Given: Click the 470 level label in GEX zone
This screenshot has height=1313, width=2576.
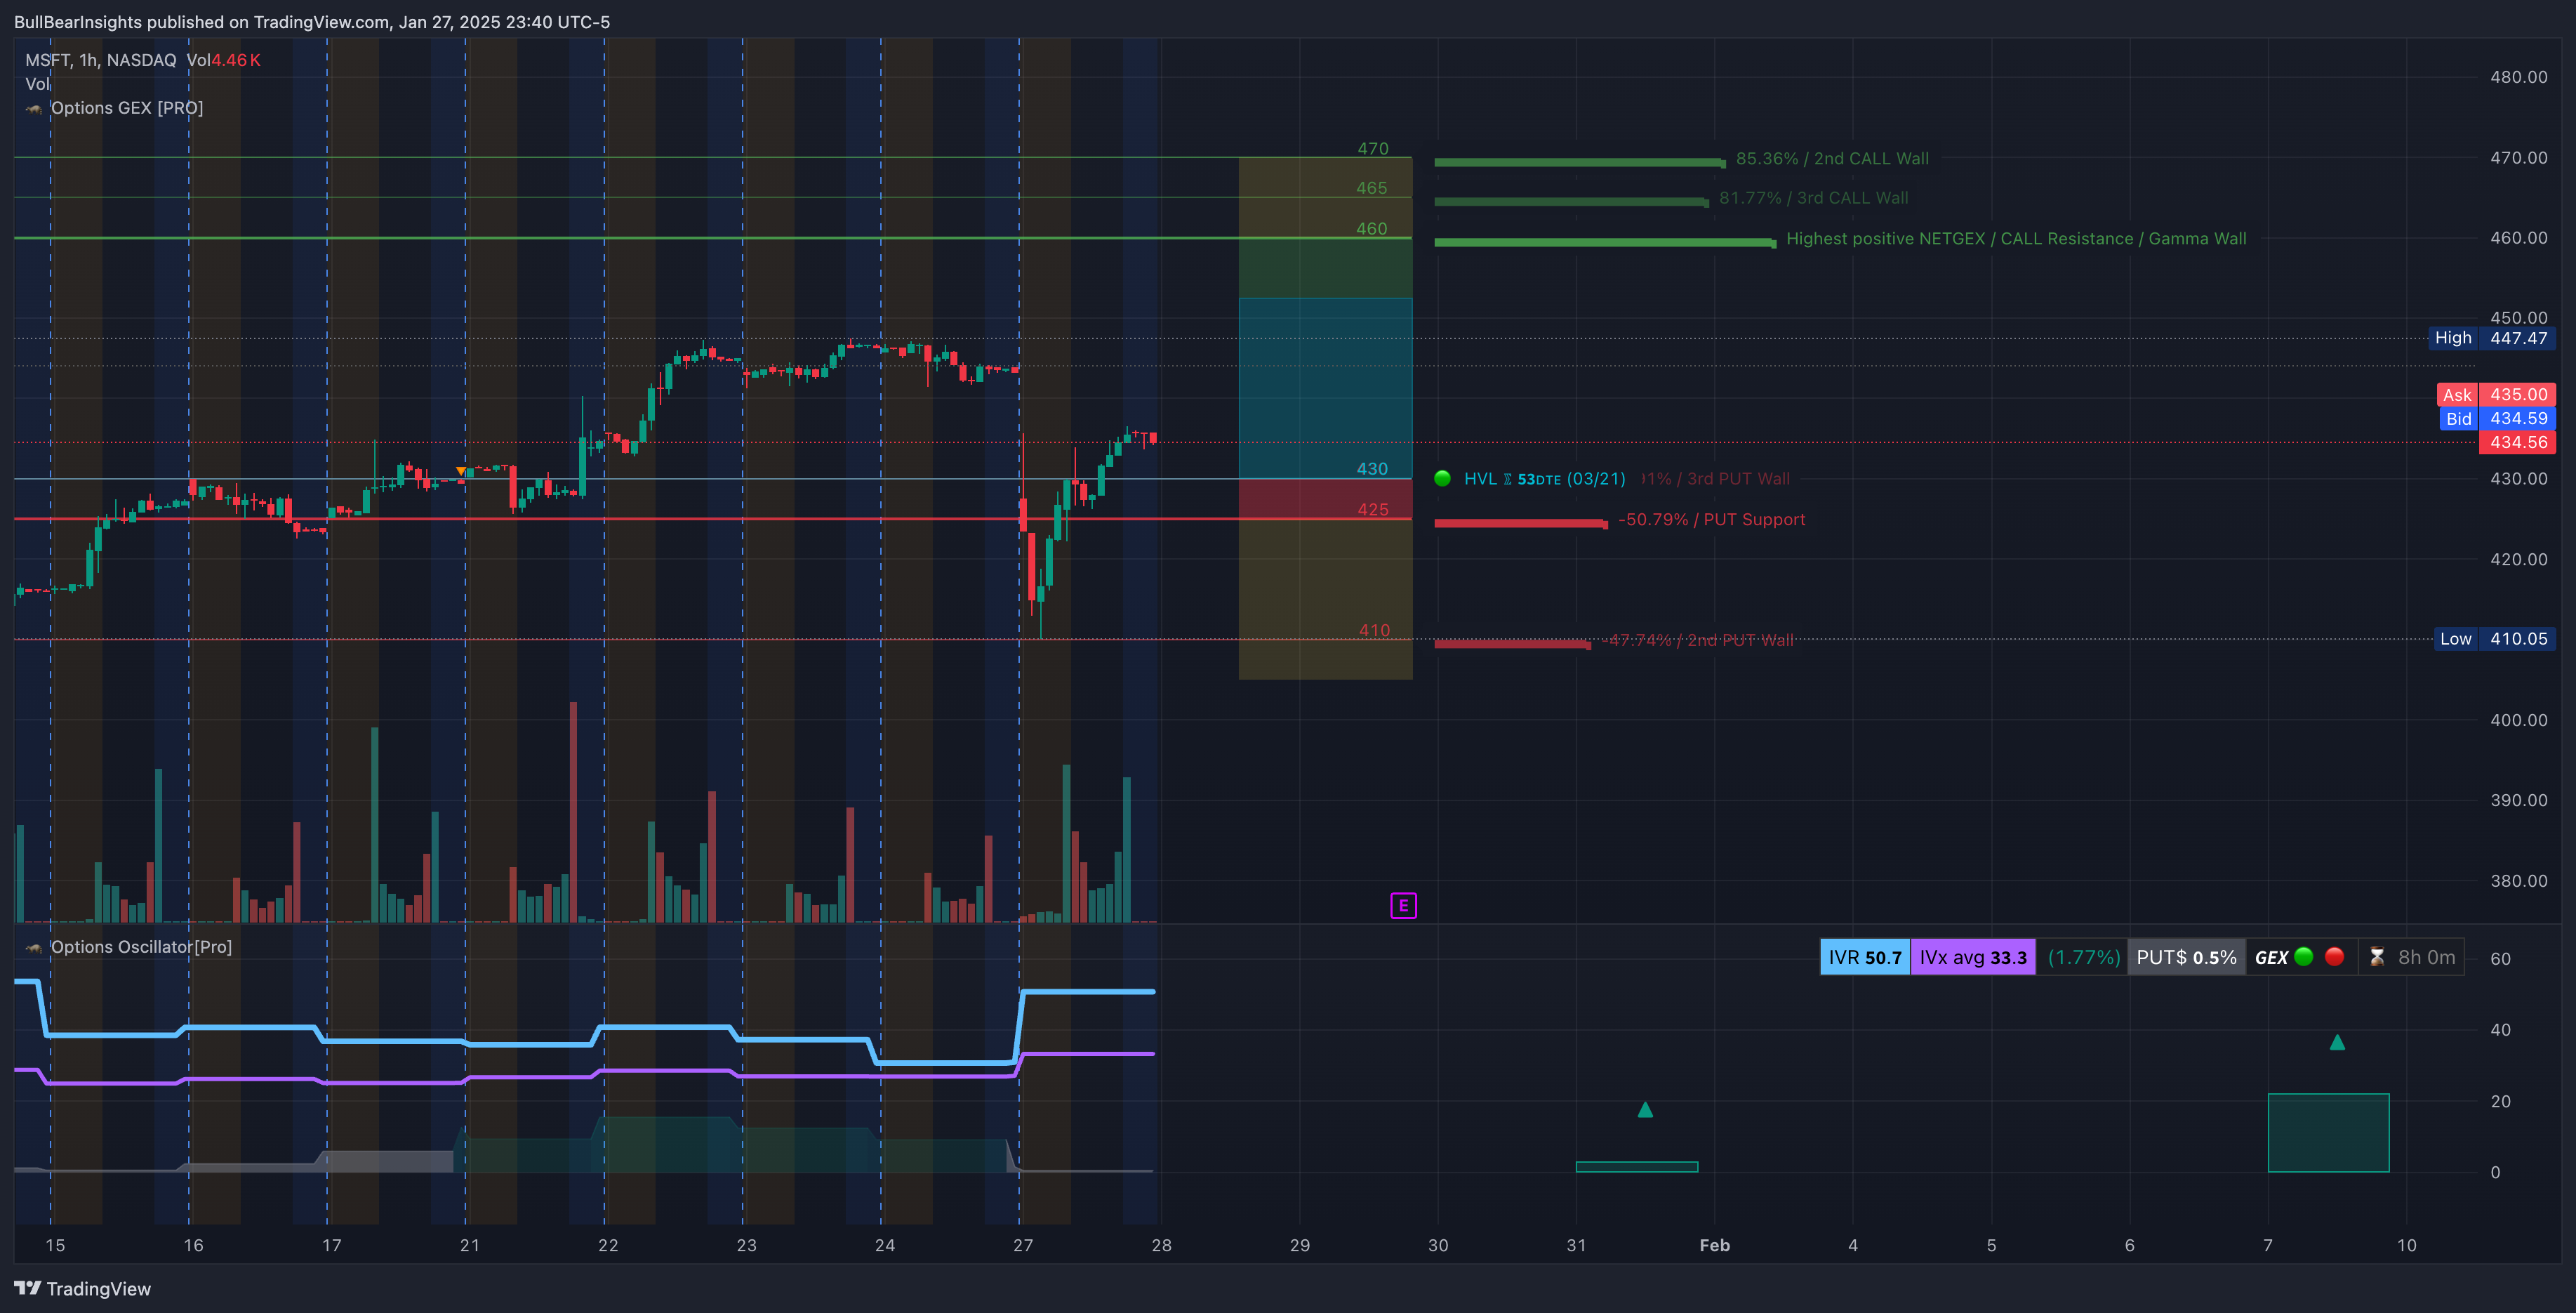Looking at the screenshot, I should click(1372, 148).
